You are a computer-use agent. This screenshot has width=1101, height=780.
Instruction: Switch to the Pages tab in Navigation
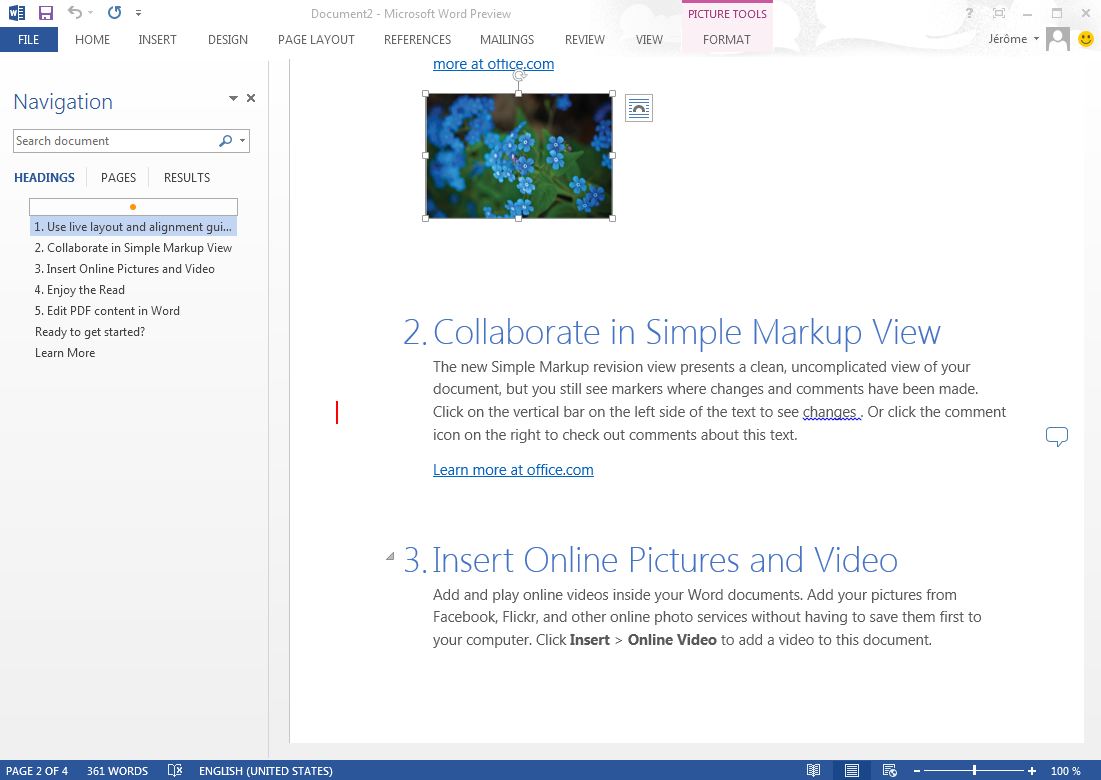tap(118, 178)
